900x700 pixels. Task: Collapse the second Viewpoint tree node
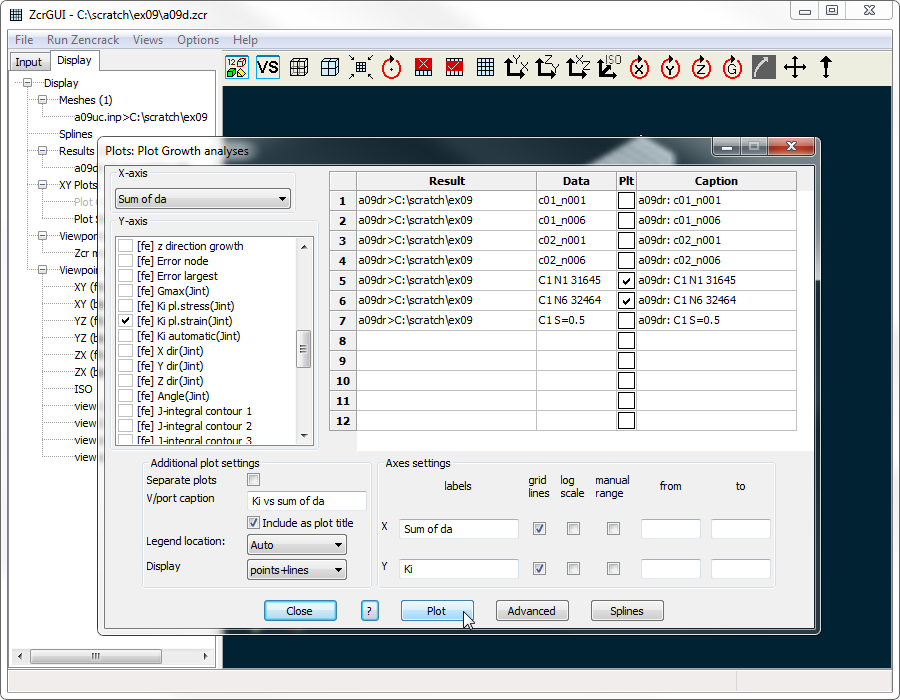[42, 270]
